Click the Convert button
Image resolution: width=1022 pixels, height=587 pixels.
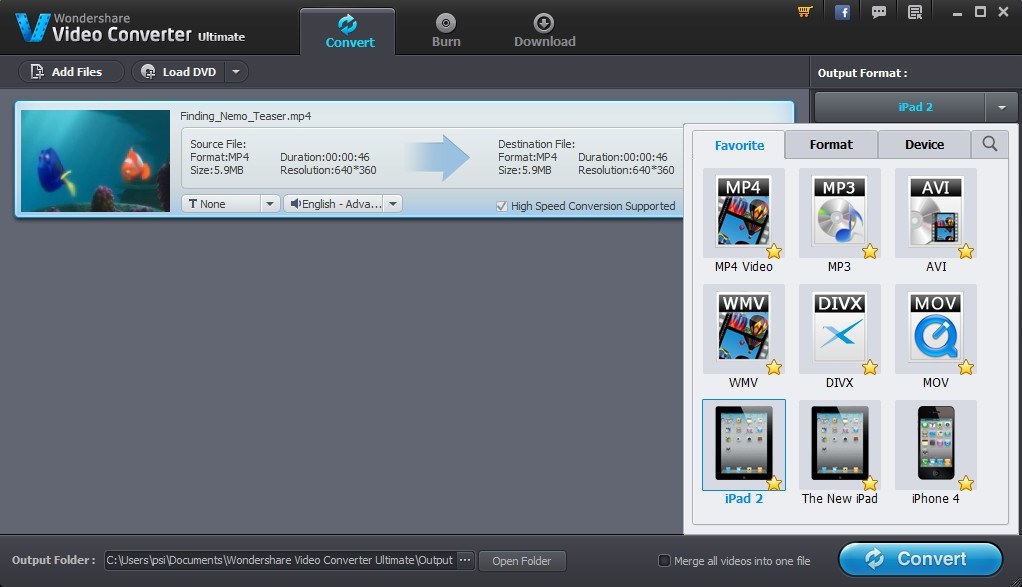[919, 559]
